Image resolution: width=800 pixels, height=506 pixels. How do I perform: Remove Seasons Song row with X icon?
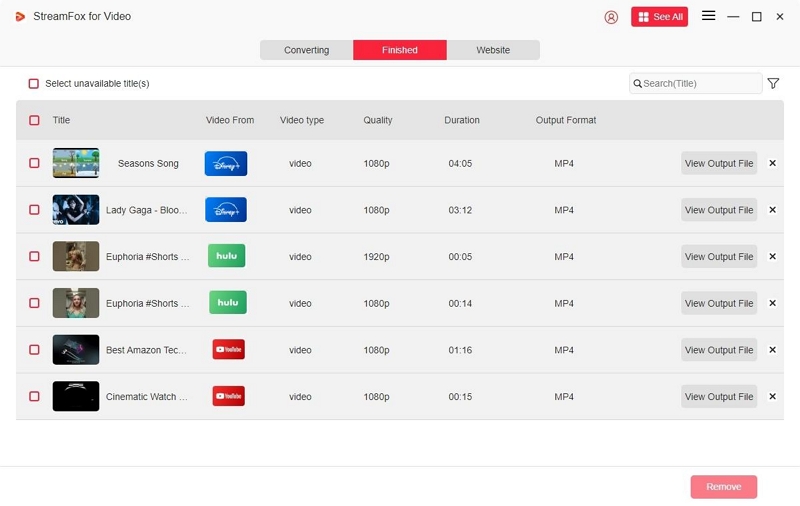click(772, 163)
